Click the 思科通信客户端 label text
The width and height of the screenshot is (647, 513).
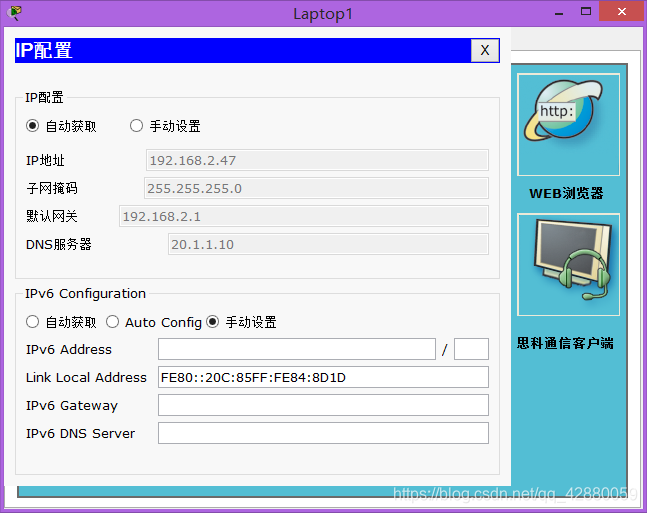[x=565, y=343]
